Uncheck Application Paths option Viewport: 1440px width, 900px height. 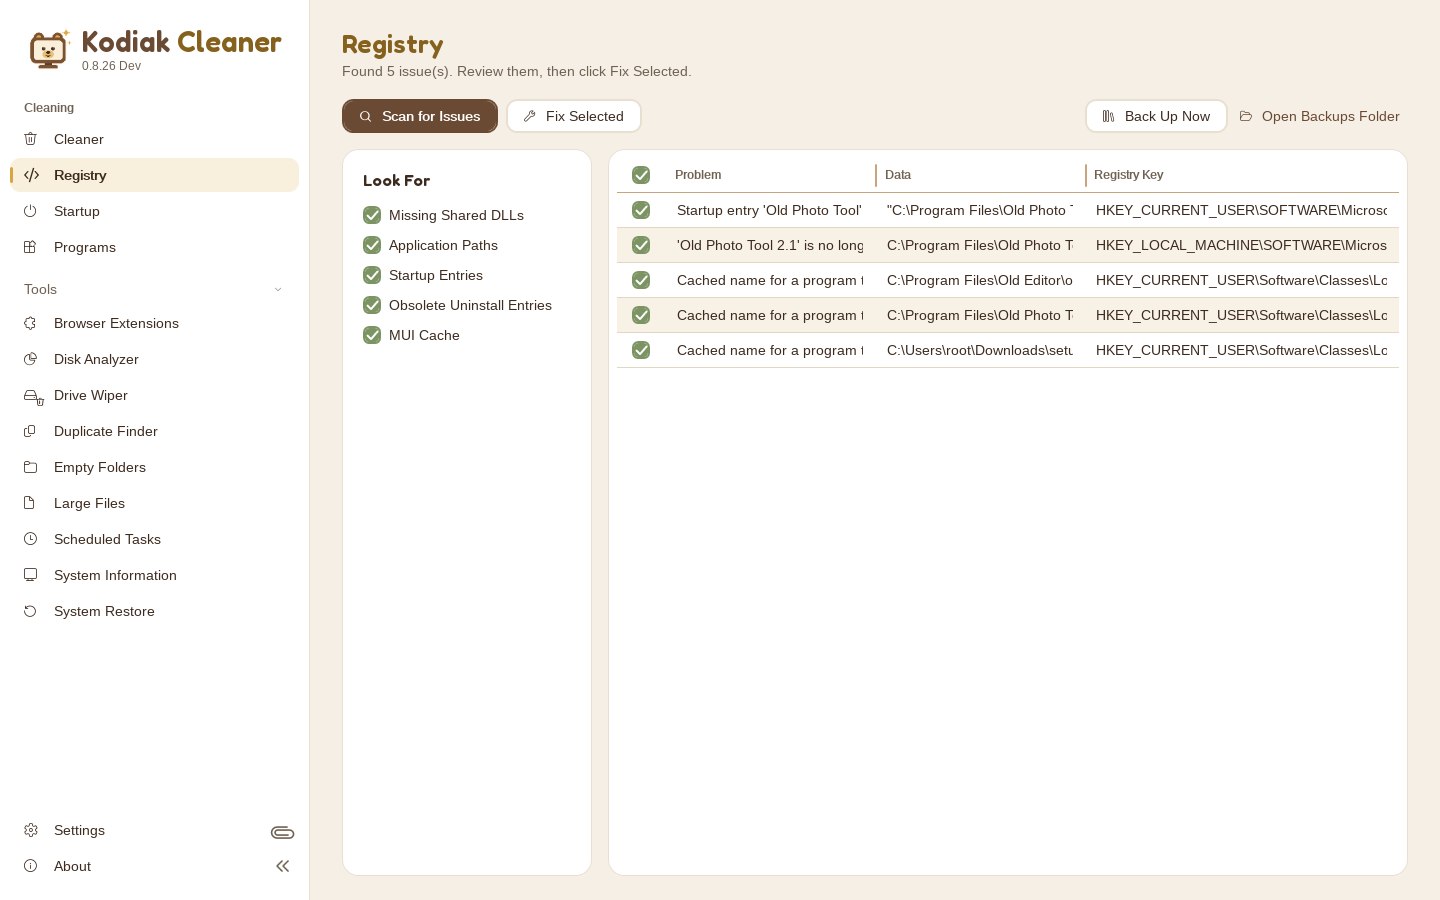coord(372,245)
